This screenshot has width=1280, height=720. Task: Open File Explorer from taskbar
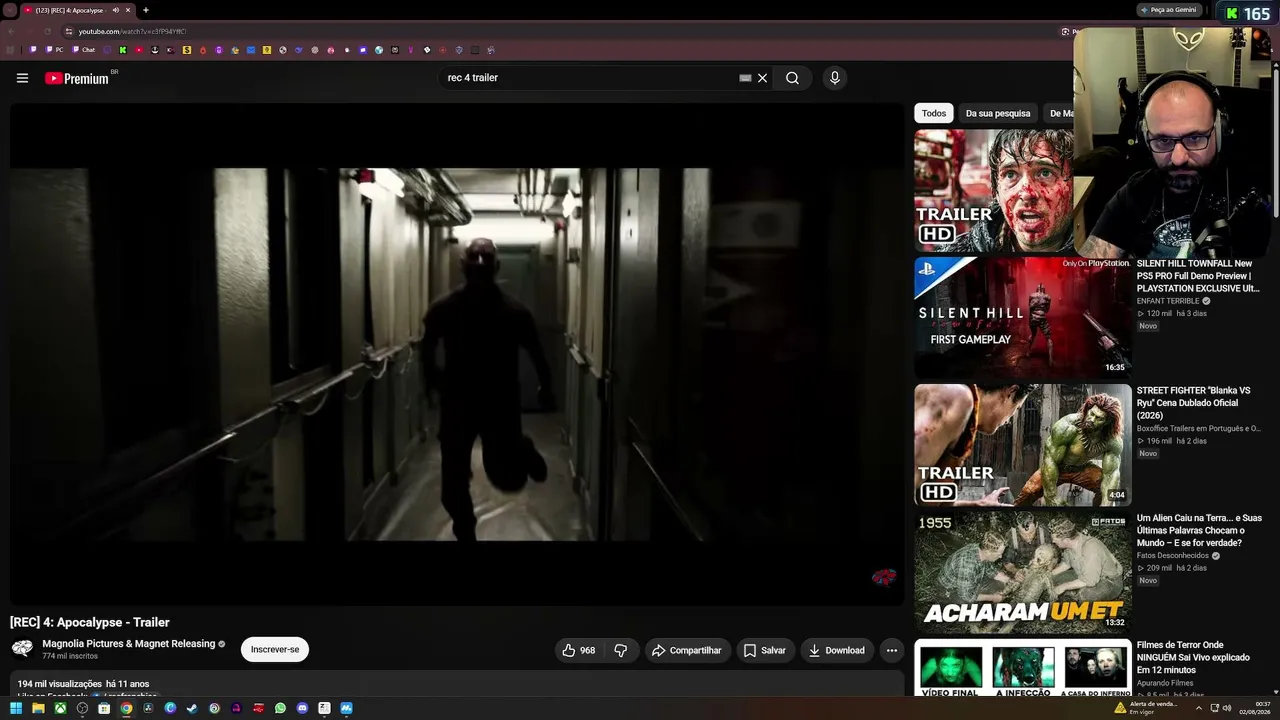38,708
